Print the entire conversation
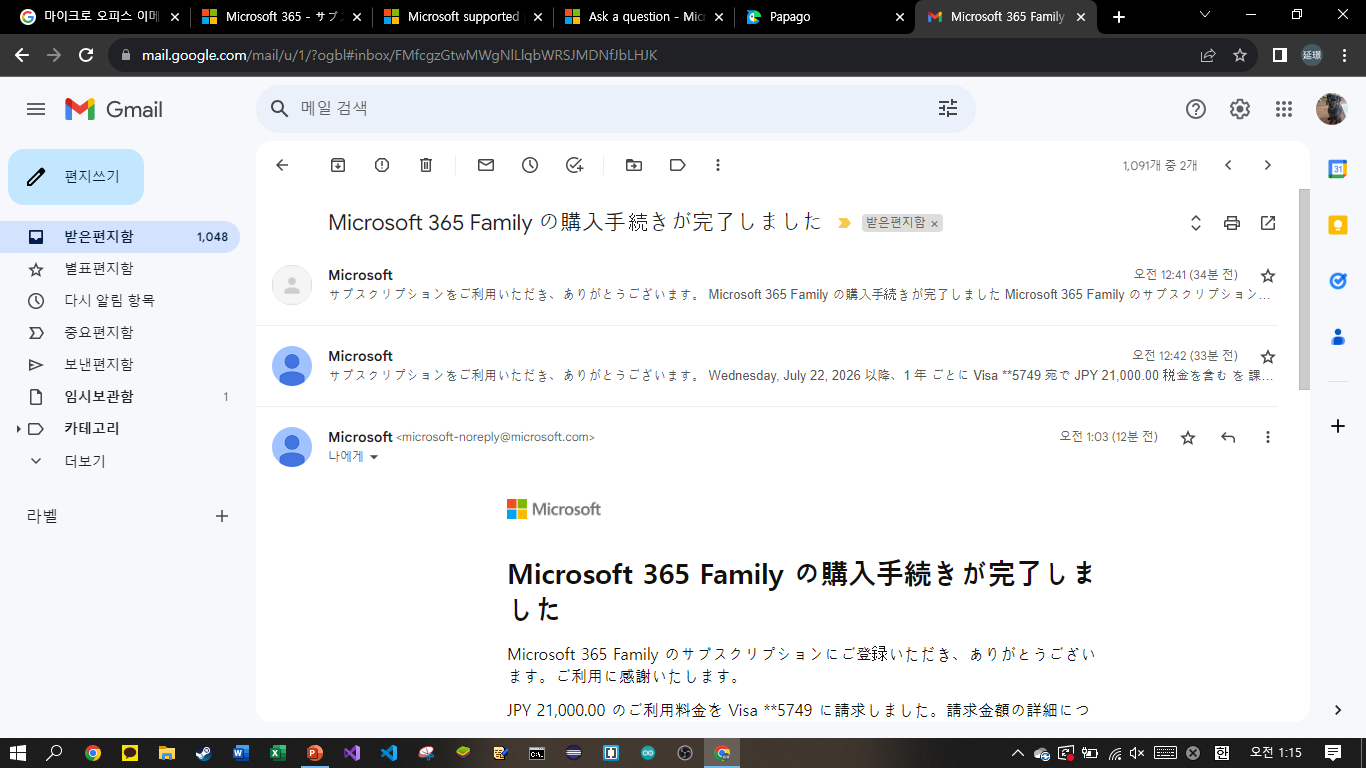The image size is (1366, 768). (1232, 223)
